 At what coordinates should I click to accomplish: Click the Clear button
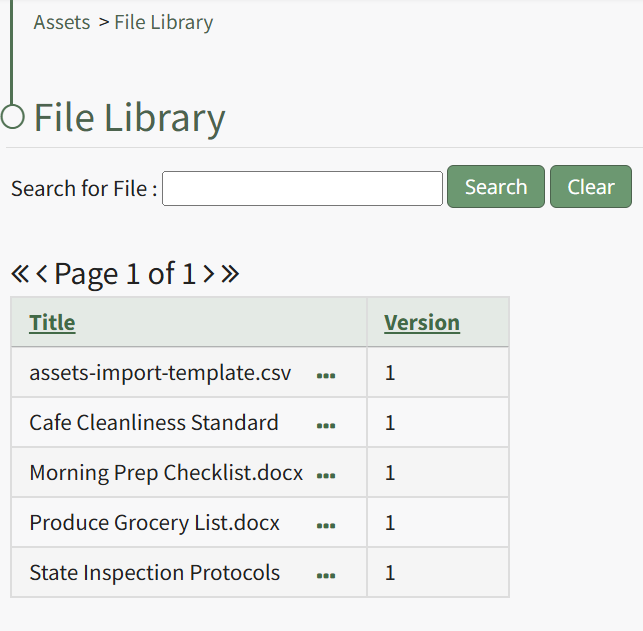click(590, 187)
